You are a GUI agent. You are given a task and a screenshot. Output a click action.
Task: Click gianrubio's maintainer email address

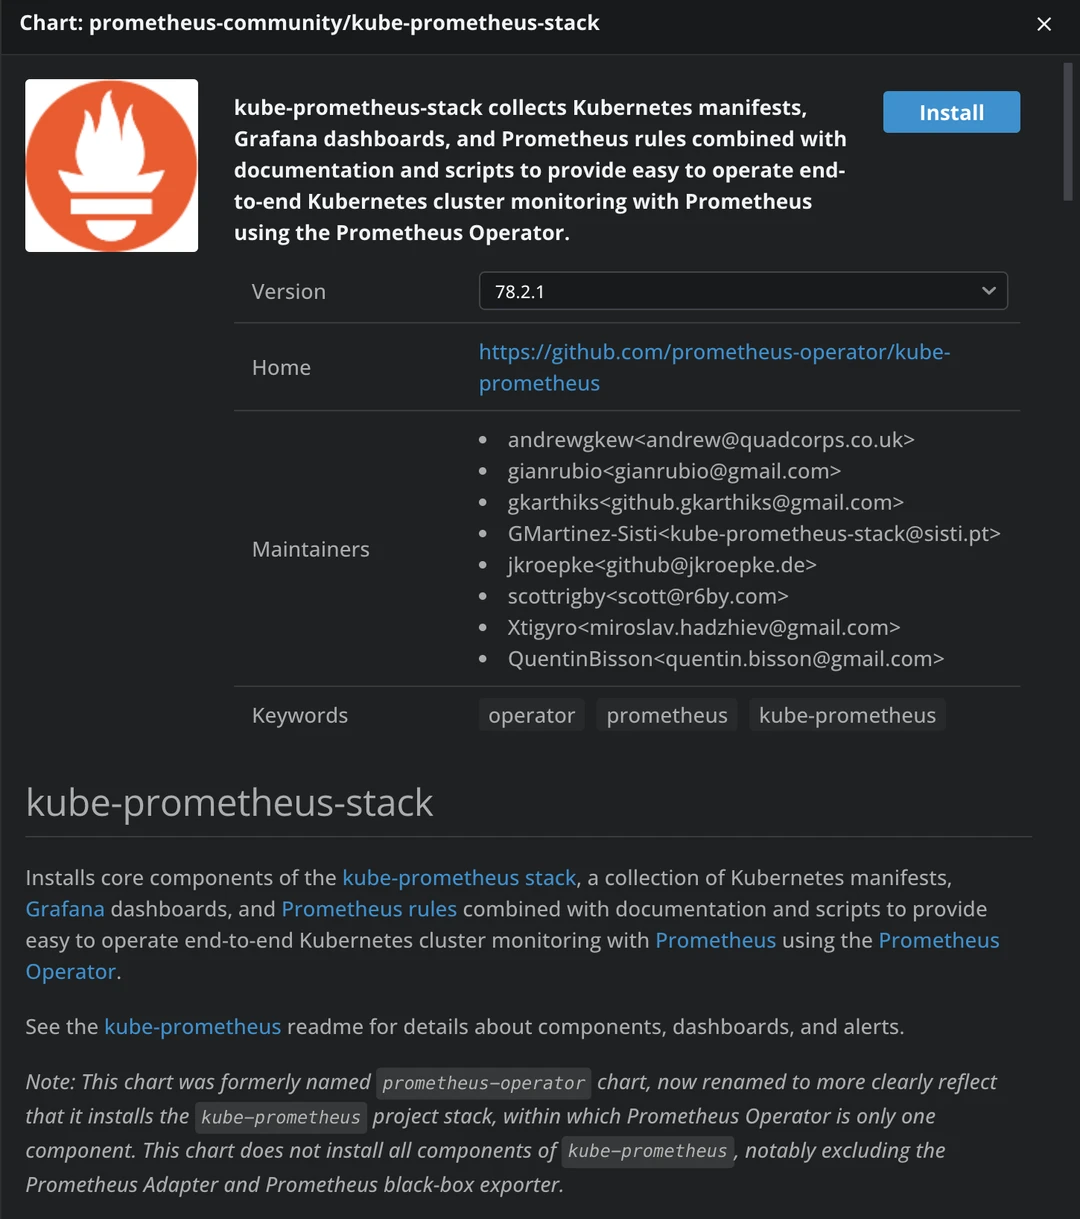[673, 470]
